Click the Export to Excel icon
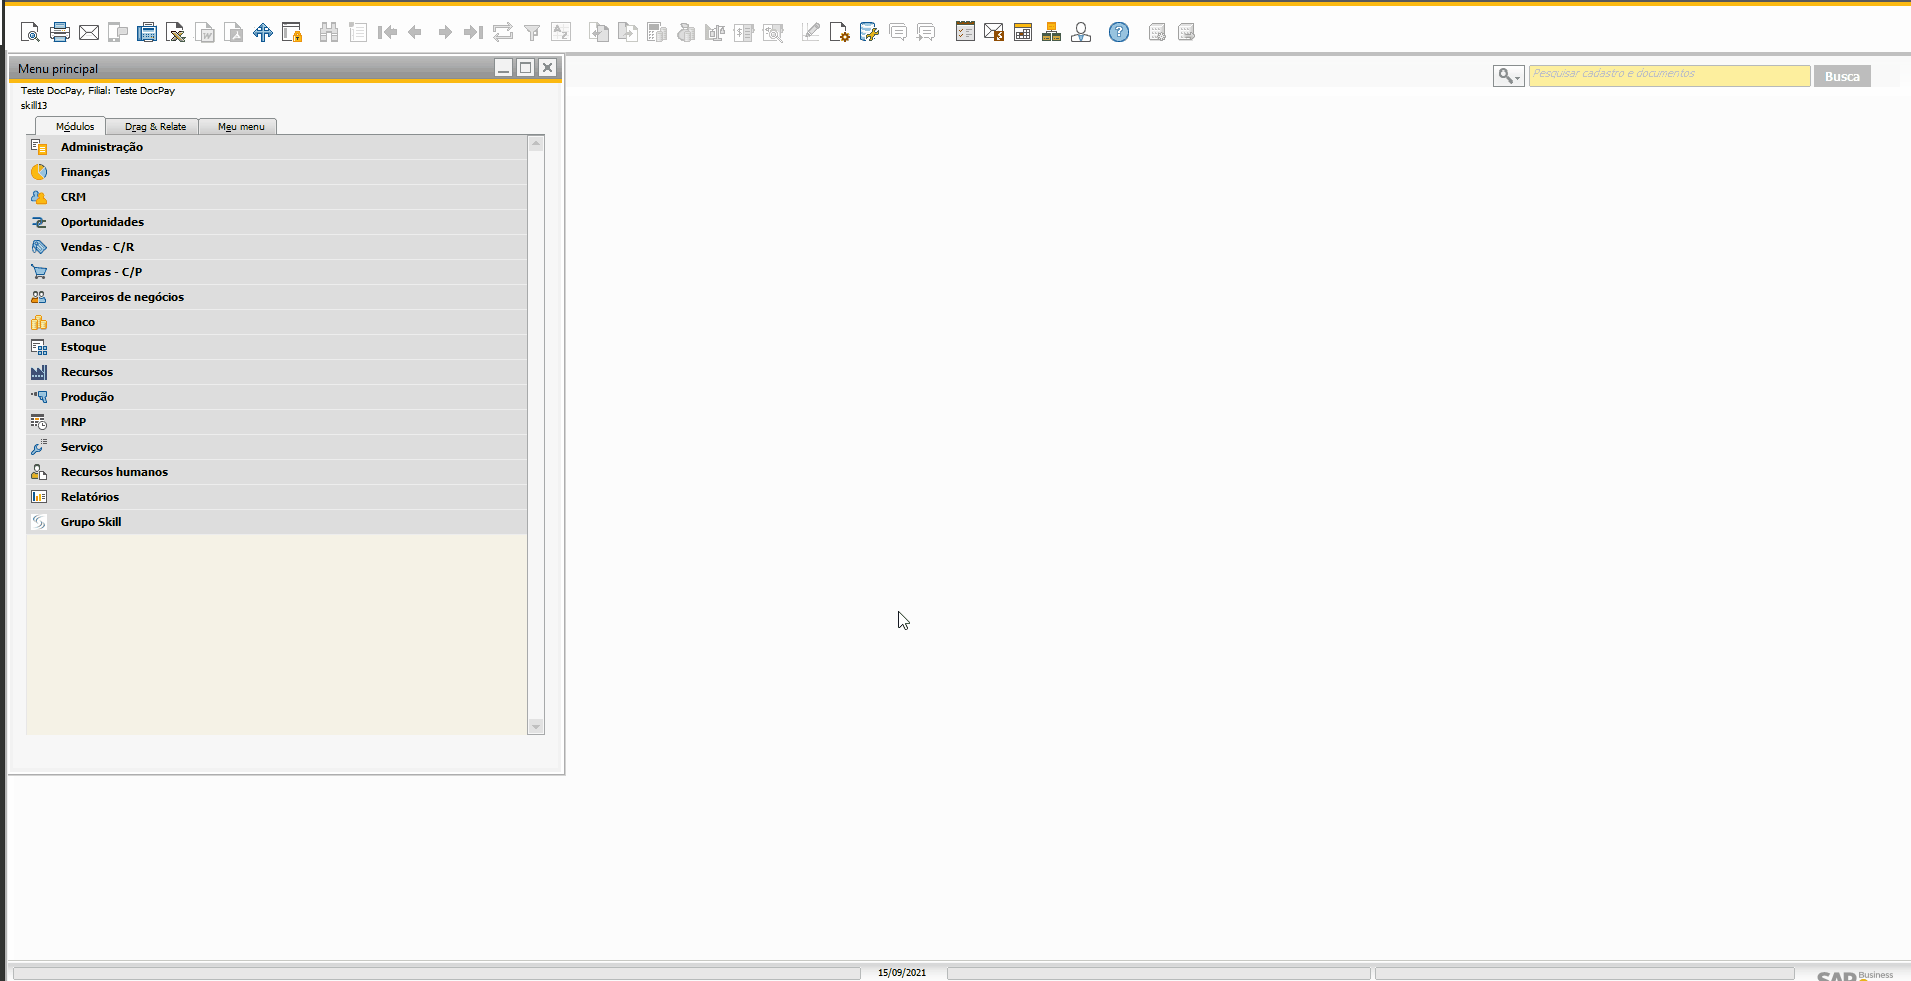The image size is (1911, 981). [x=176, y=32]
